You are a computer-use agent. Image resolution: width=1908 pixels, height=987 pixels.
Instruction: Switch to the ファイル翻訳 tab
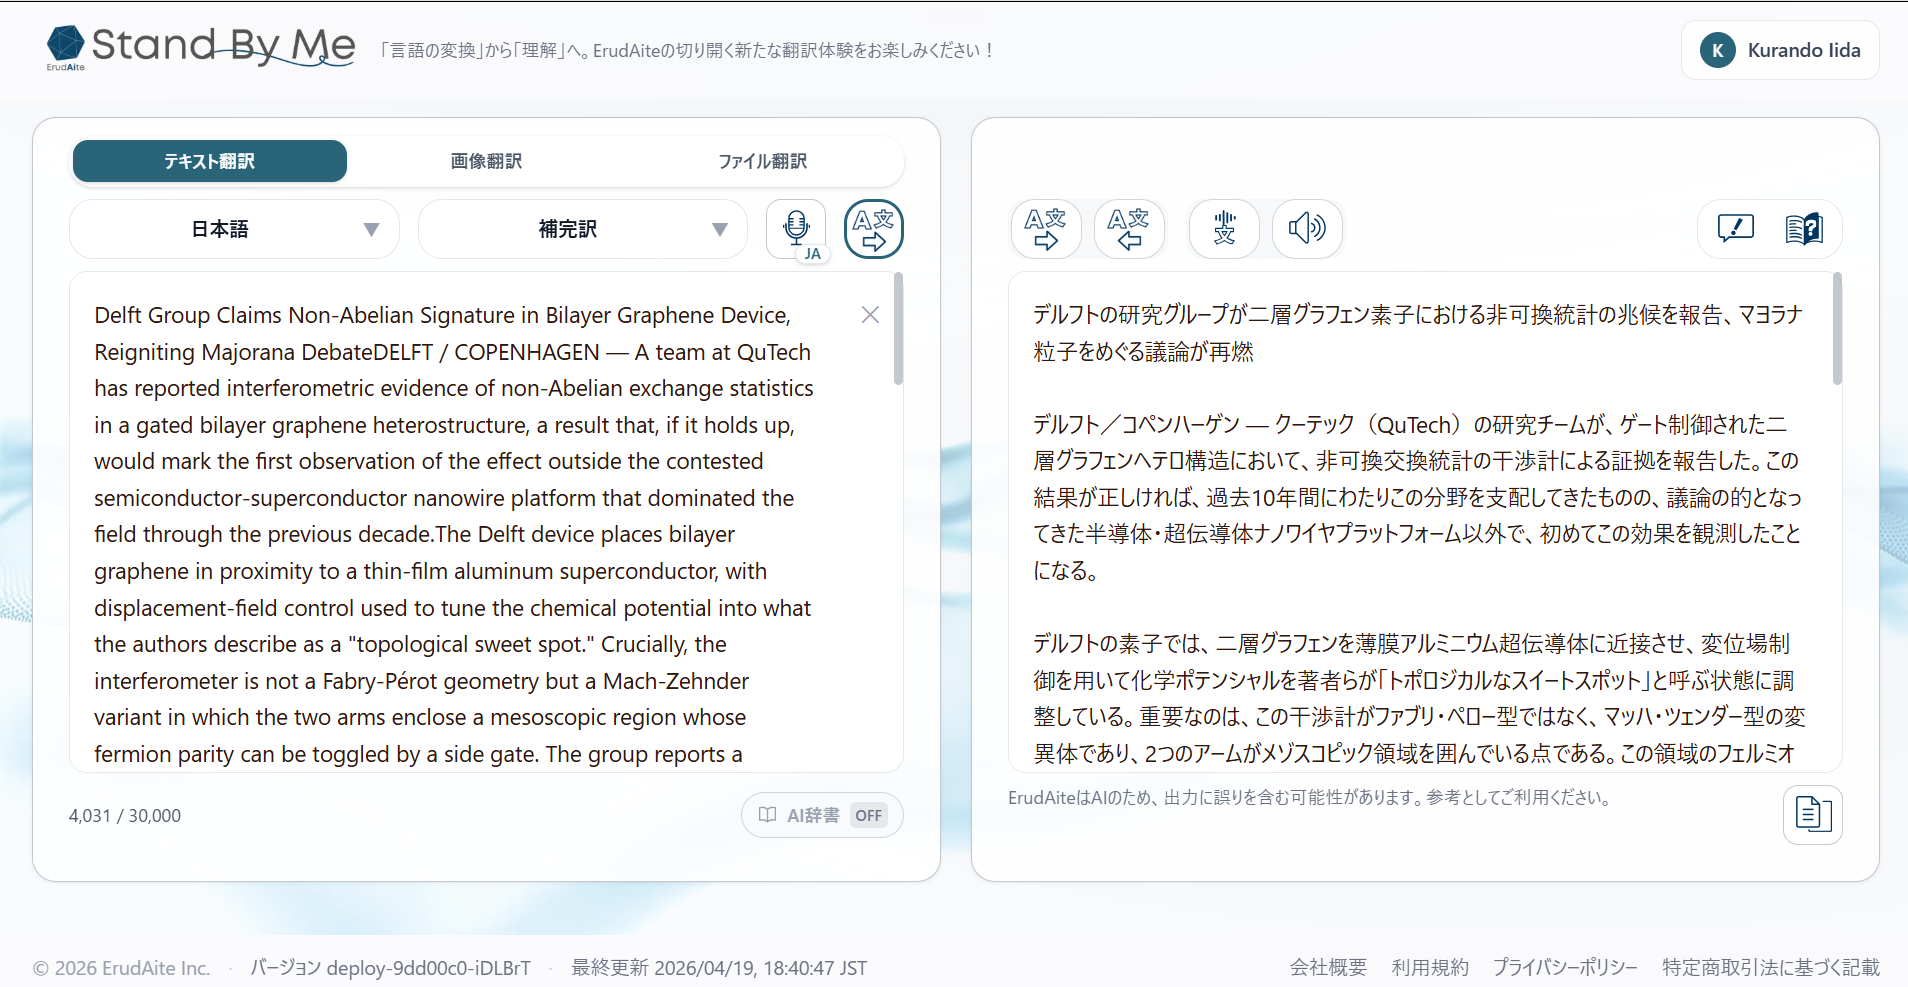[x=763, y=161]
